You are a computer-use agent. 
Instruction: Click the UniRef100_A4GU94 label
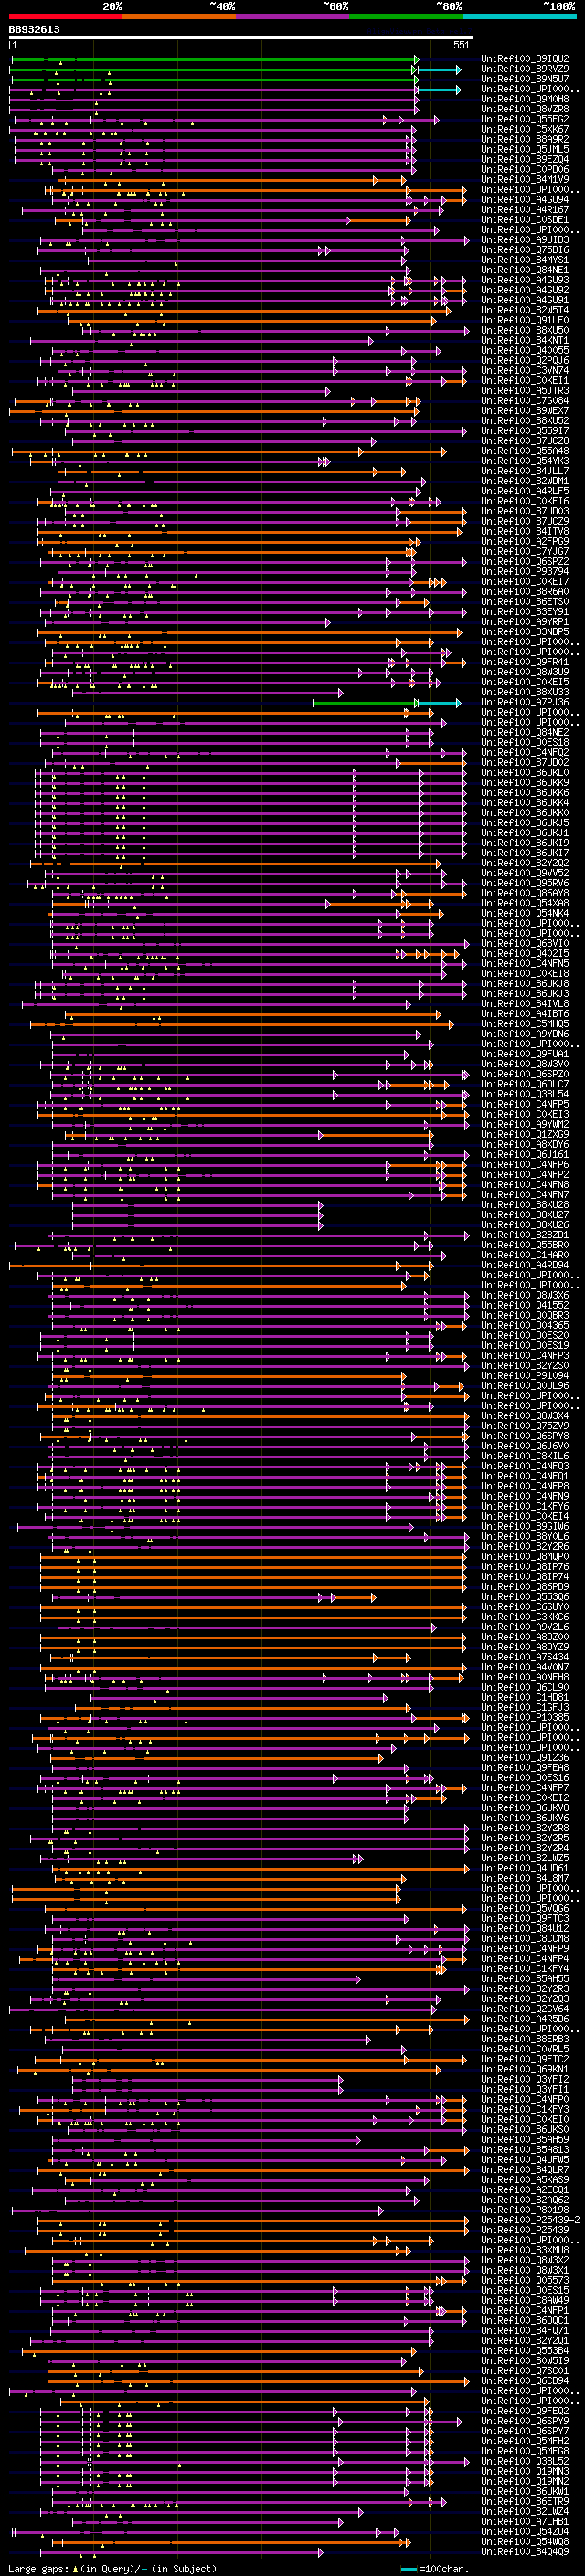tap(525, 200)
